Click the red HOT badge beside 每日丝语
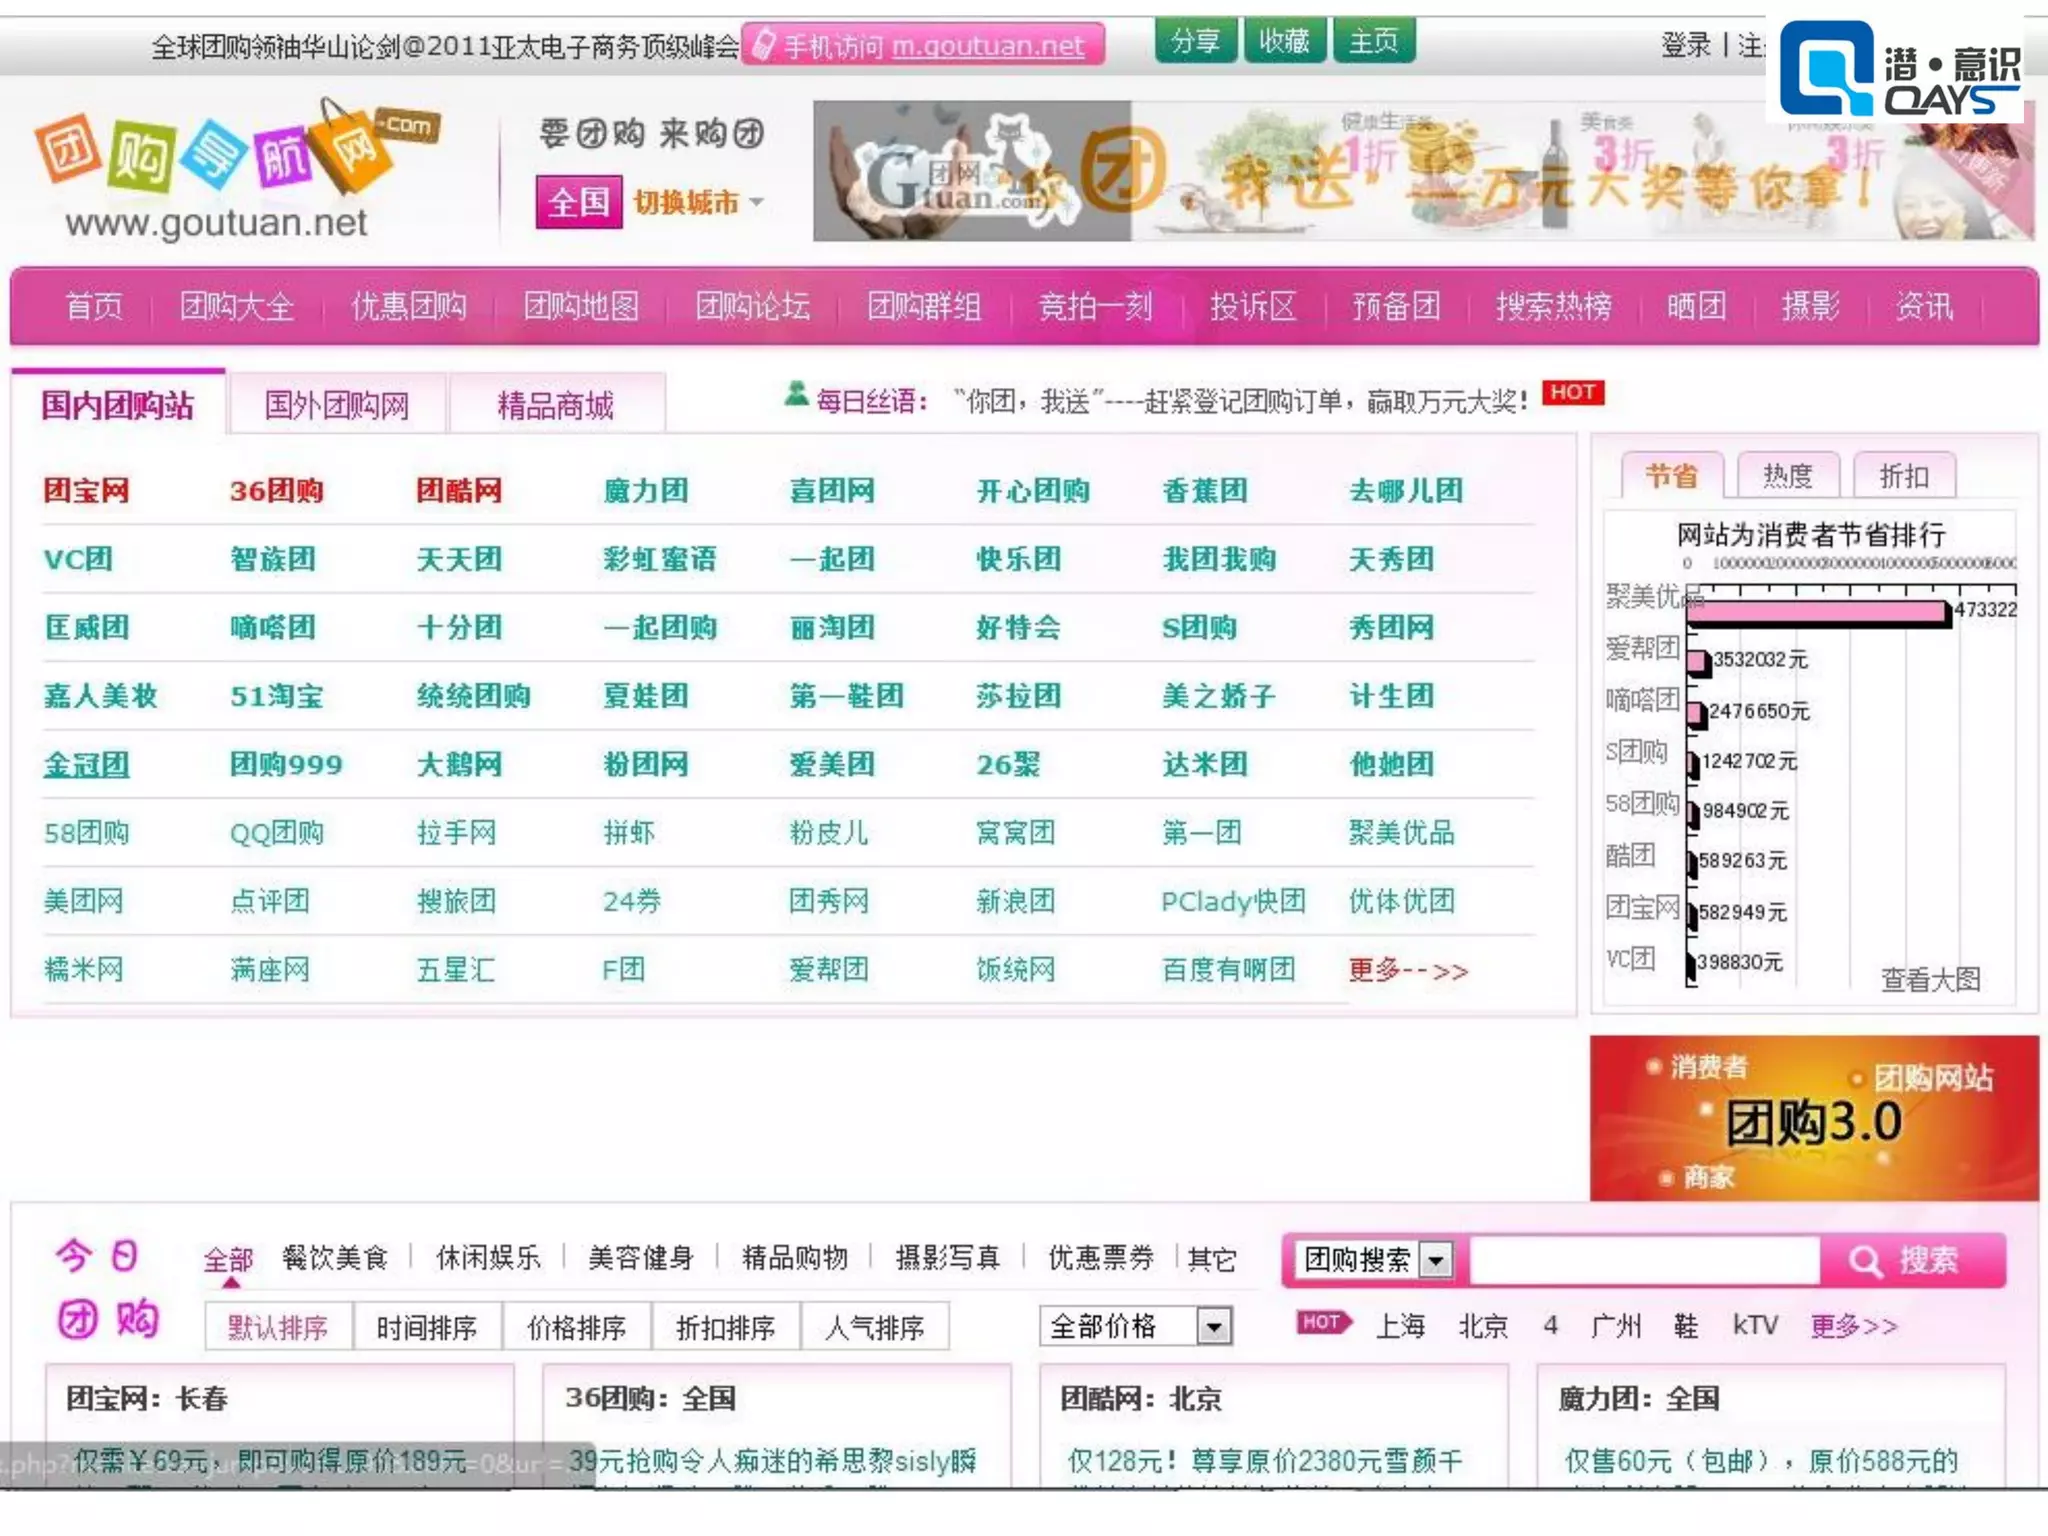The height and width of the screenshot is (1536, 2048). pos(1573,393)
